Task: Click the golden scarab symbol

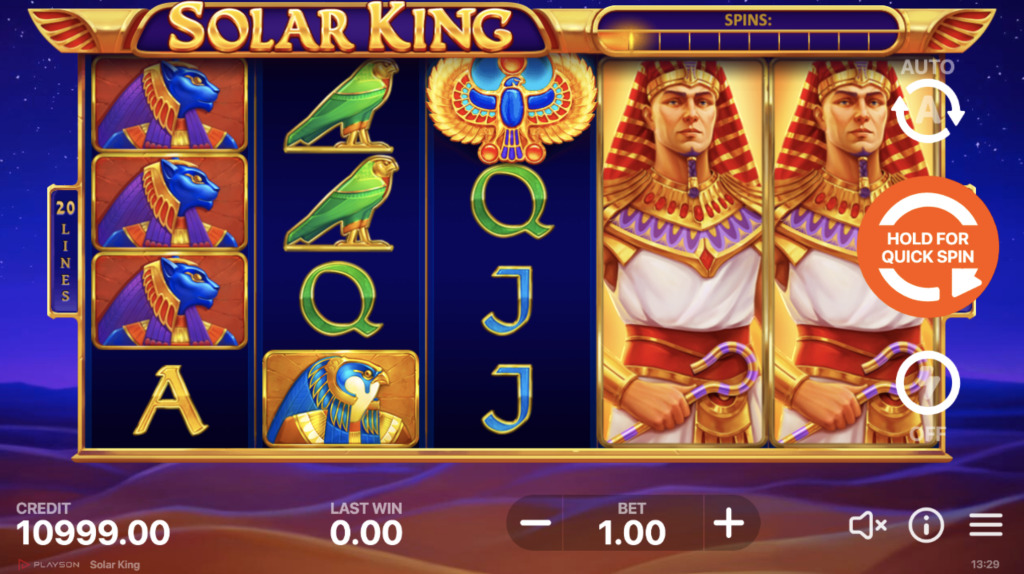Action: pos(511,108)
